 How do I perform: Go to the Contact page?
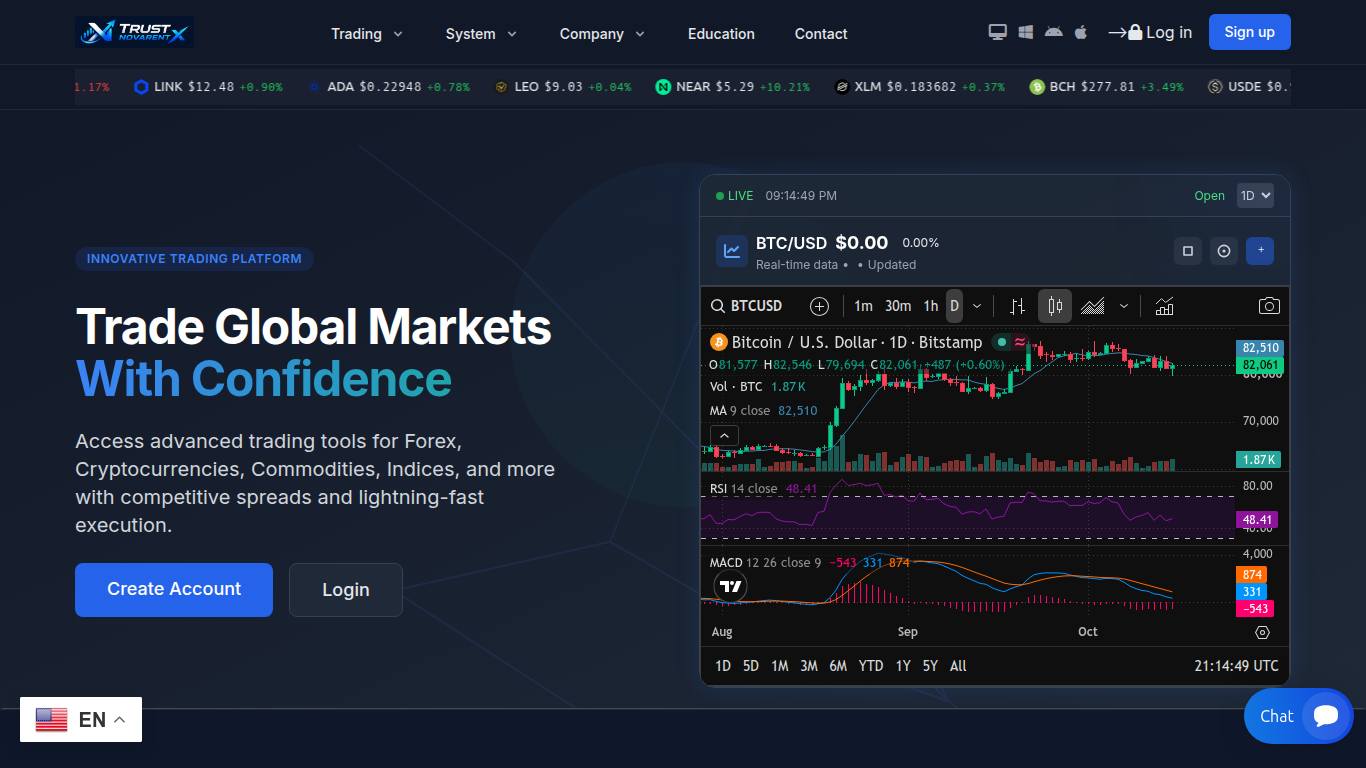pyautogui.click(x=821, y=34)
